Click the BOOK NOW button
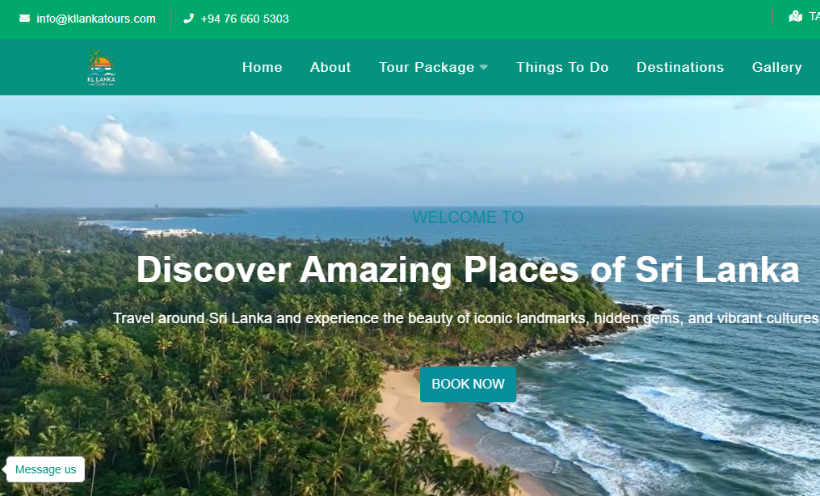The height and width of the screenshot is (496, 820). pyautogui.click(x=468, y=384)
